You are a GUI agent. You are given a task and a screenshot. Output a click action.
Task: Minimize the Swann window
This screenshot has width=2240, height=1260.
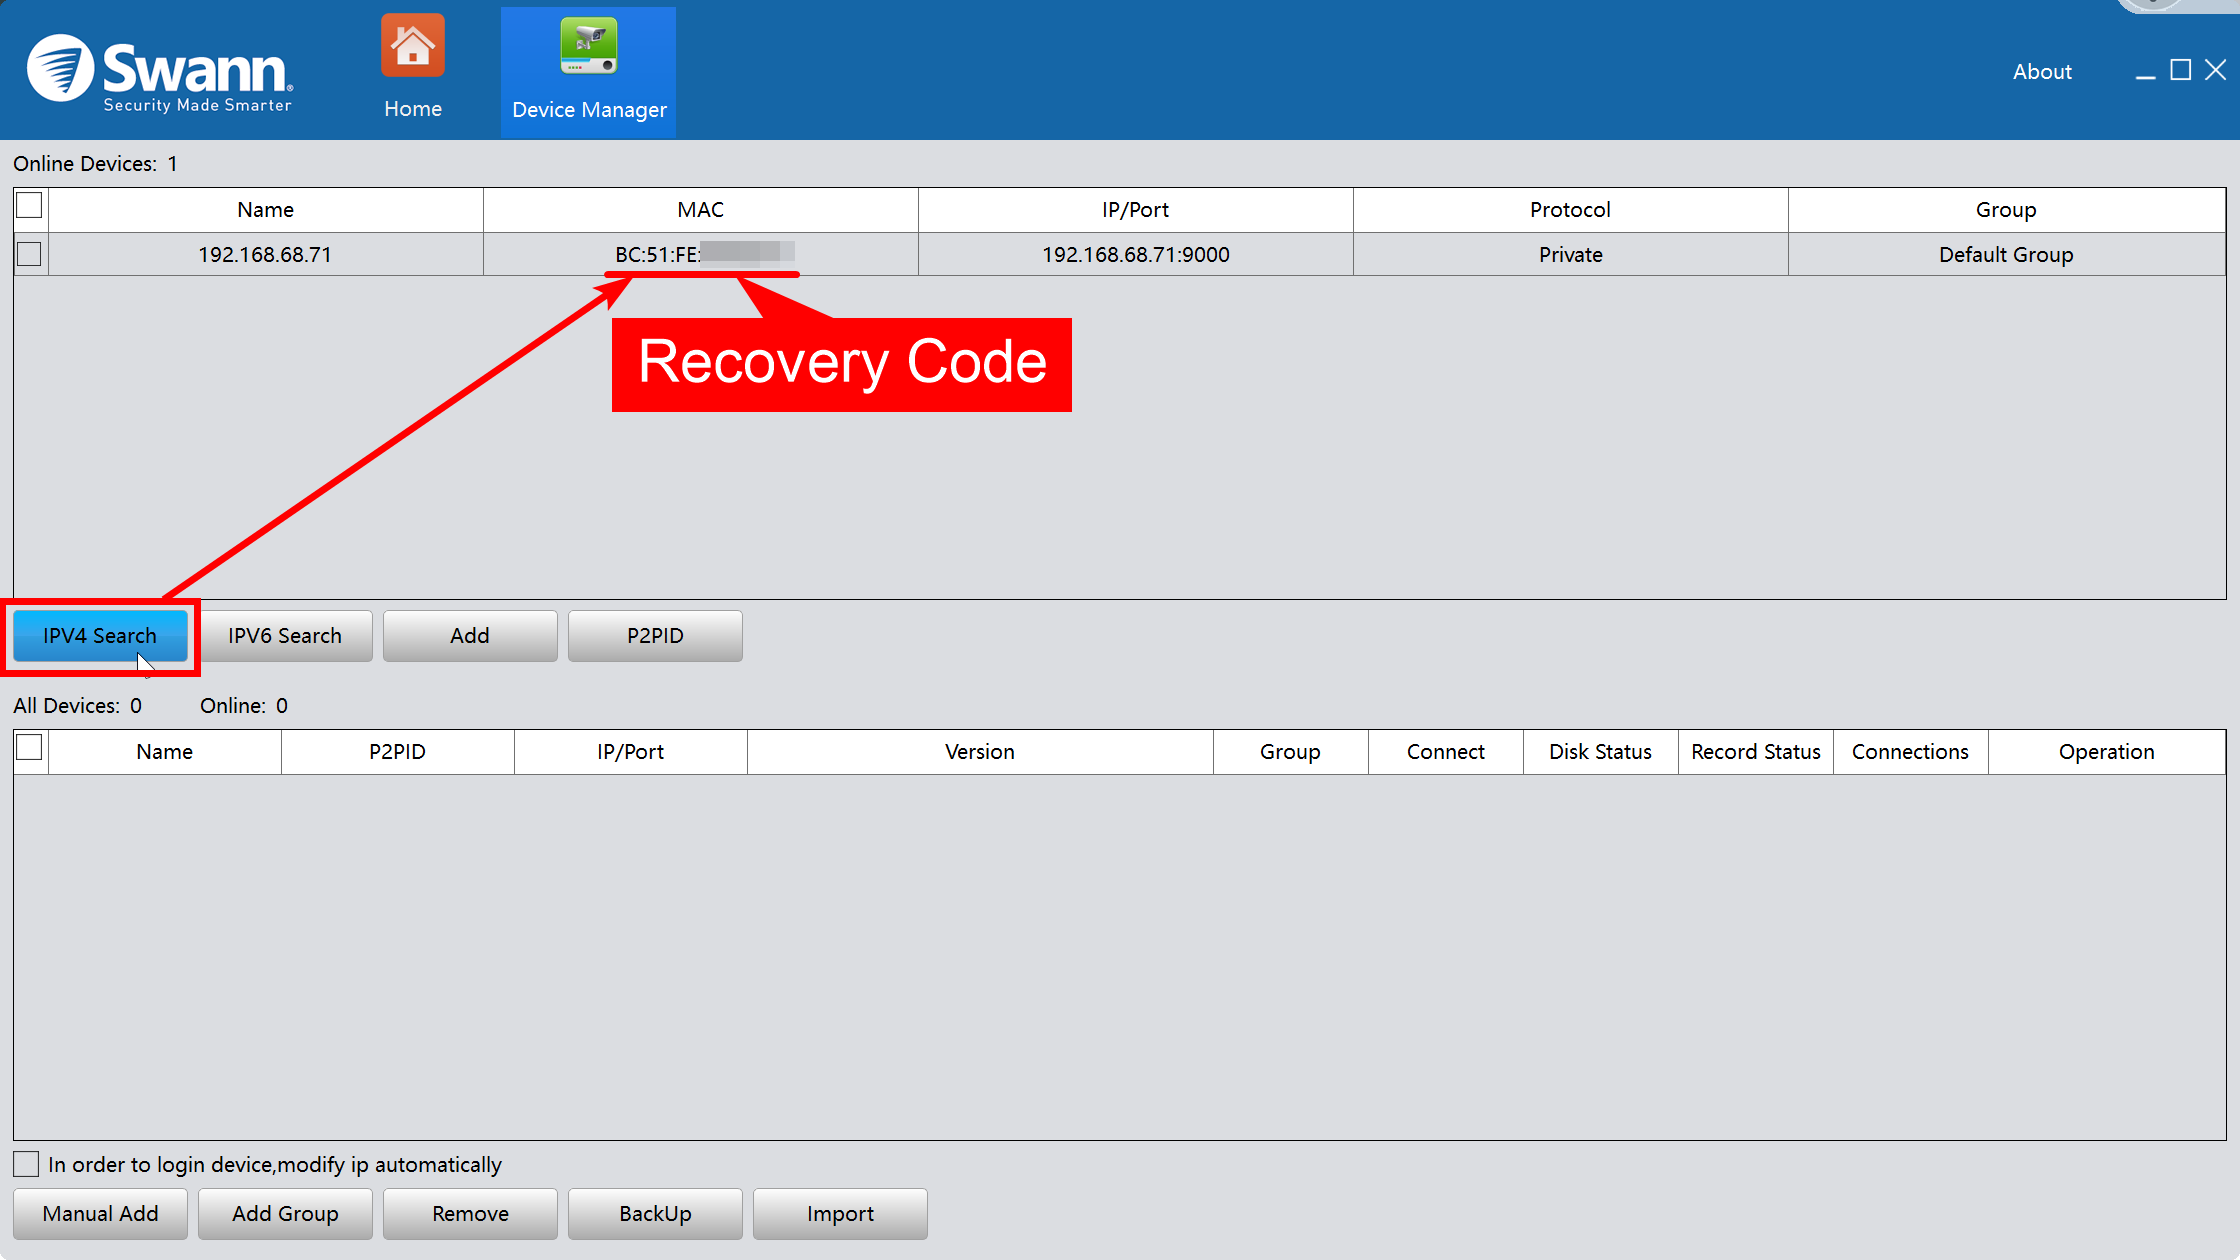point(2145,72)
